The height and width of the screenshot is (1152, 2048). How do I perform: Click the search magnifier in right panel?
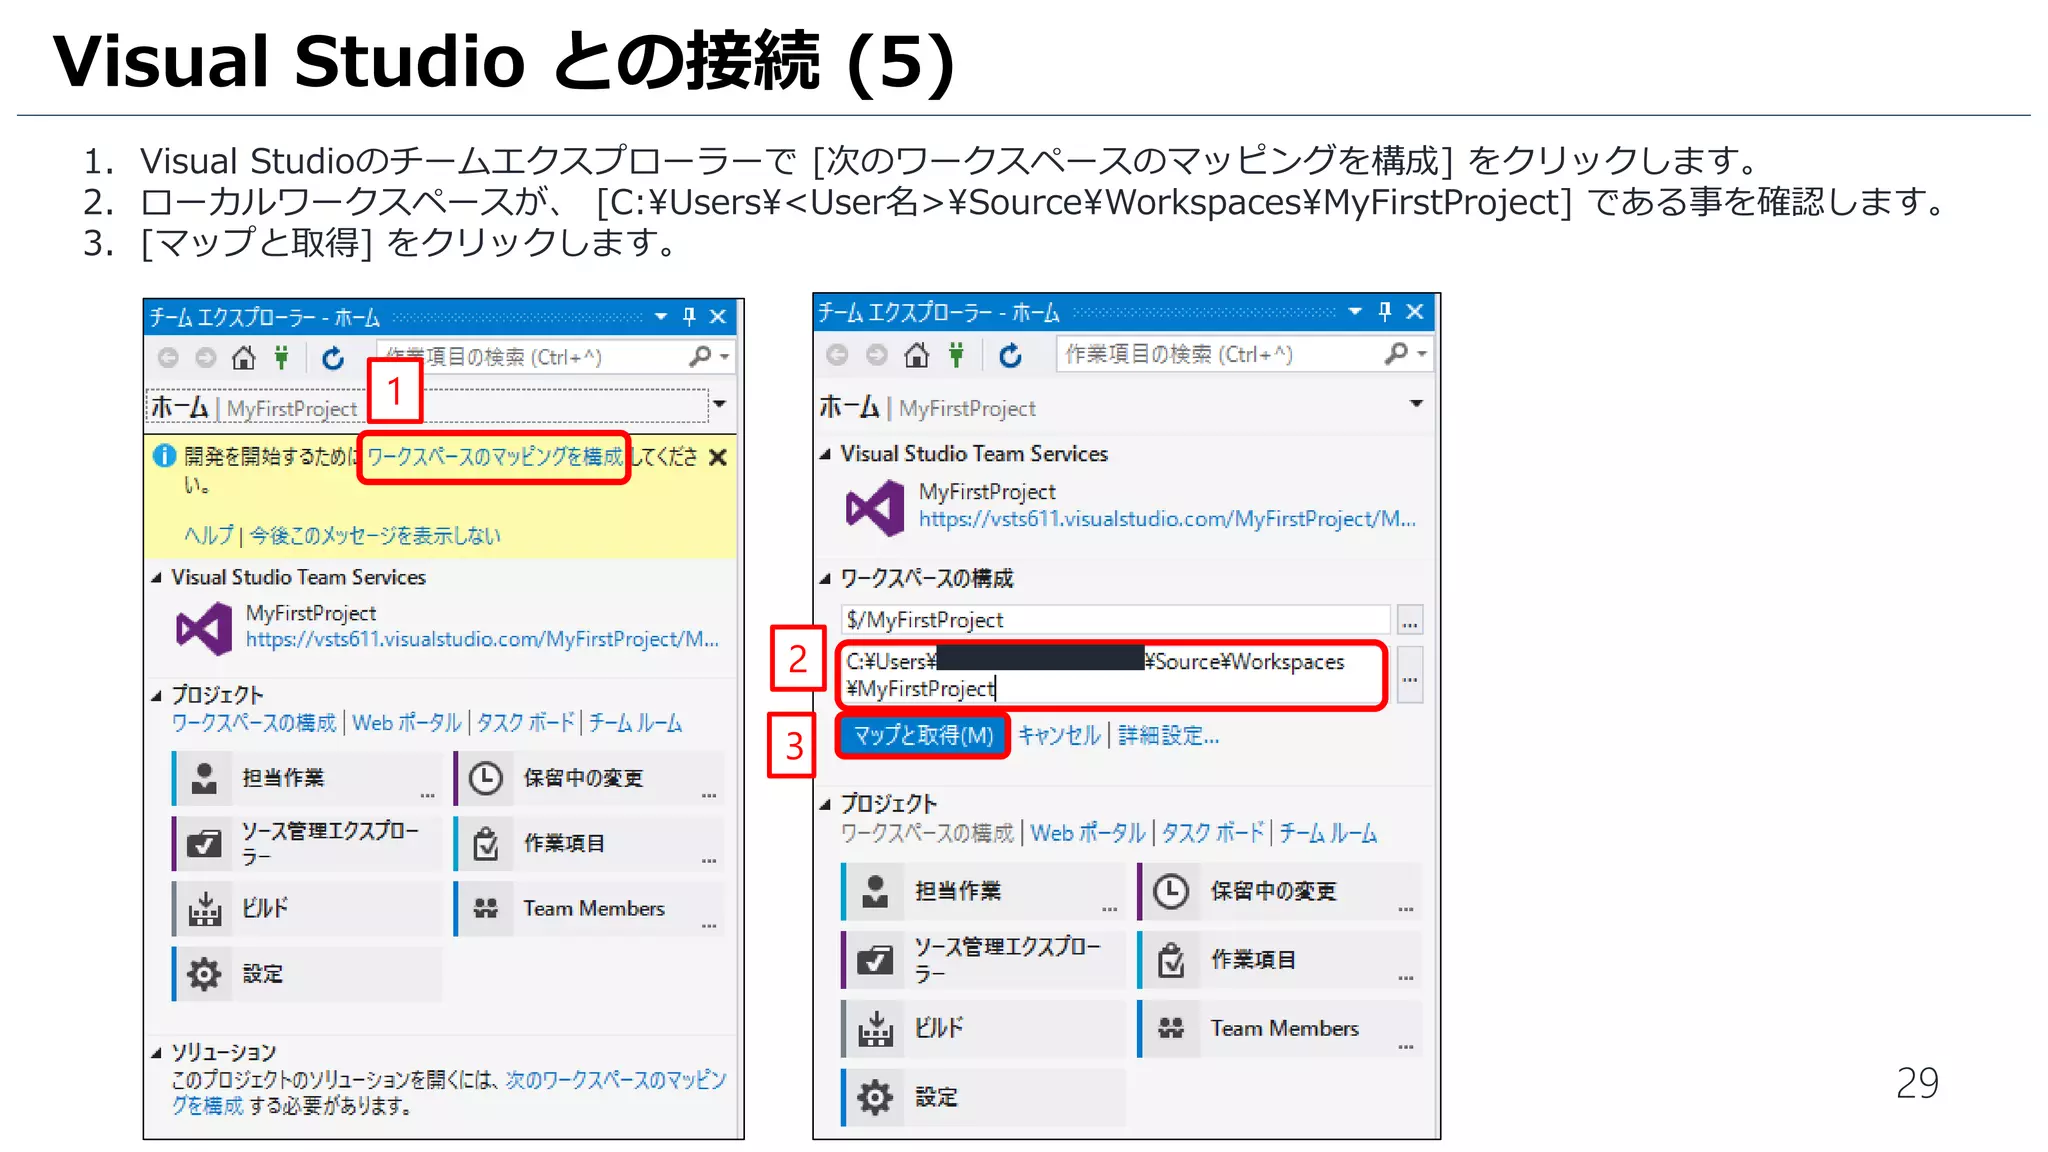[1396, 353]
